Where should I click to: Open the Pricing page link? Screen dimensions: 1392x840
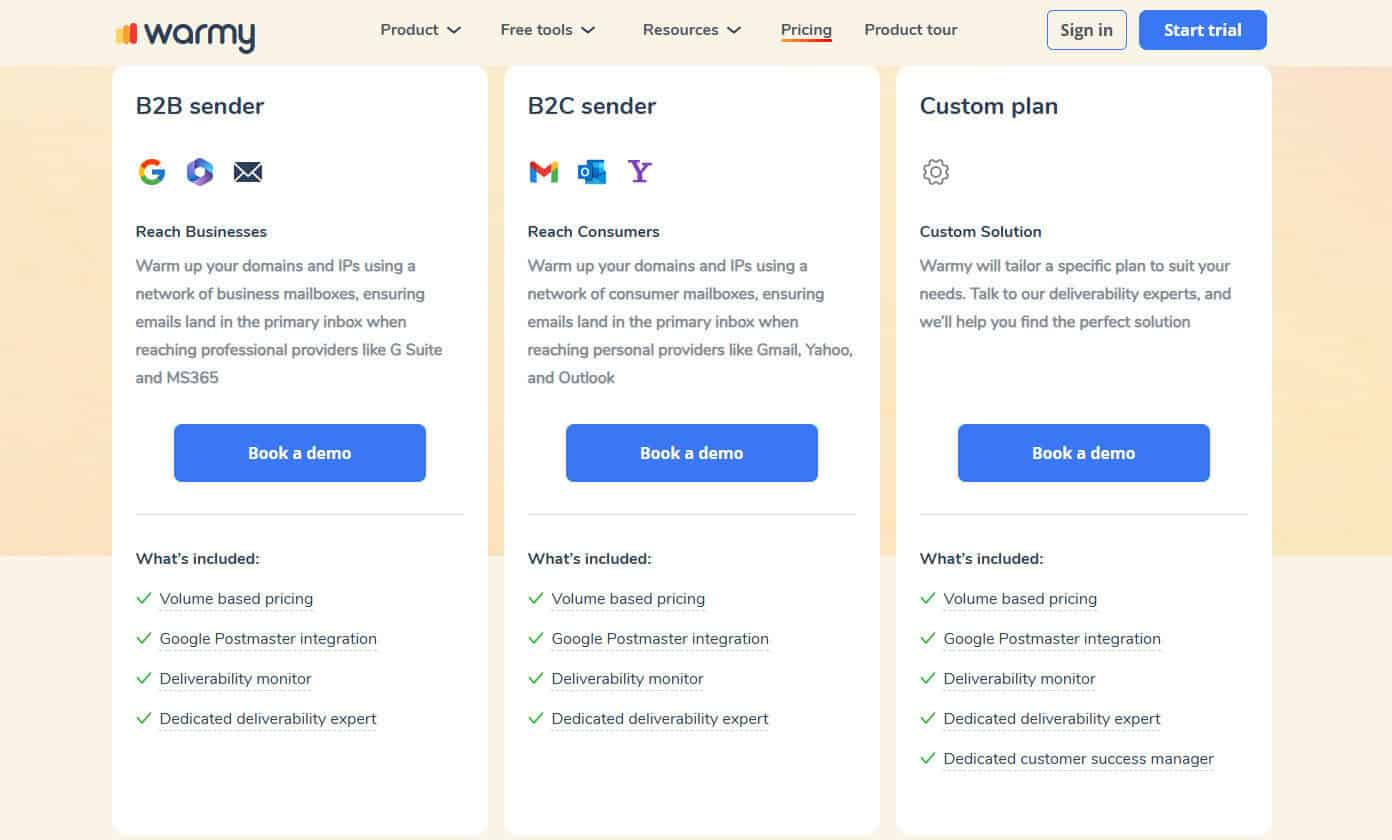click(x=806, y=30)
